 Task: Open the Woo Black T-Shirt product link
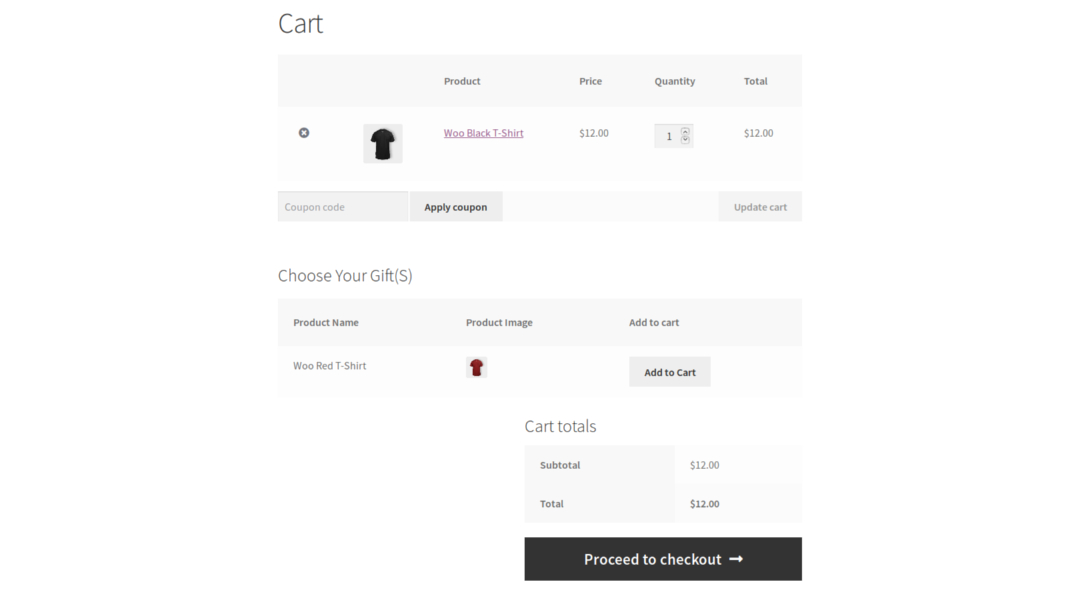click(x=483, y=133)
